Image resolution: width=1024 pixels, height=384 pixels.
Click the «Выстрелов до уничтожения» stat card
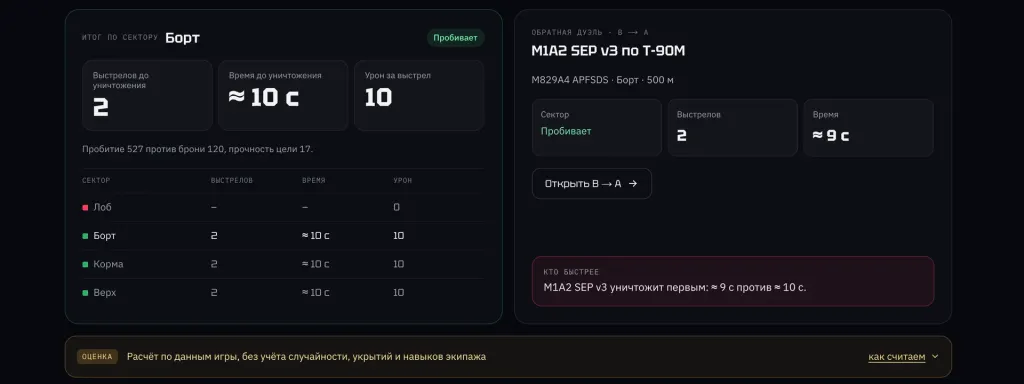[x=148, y=95]
